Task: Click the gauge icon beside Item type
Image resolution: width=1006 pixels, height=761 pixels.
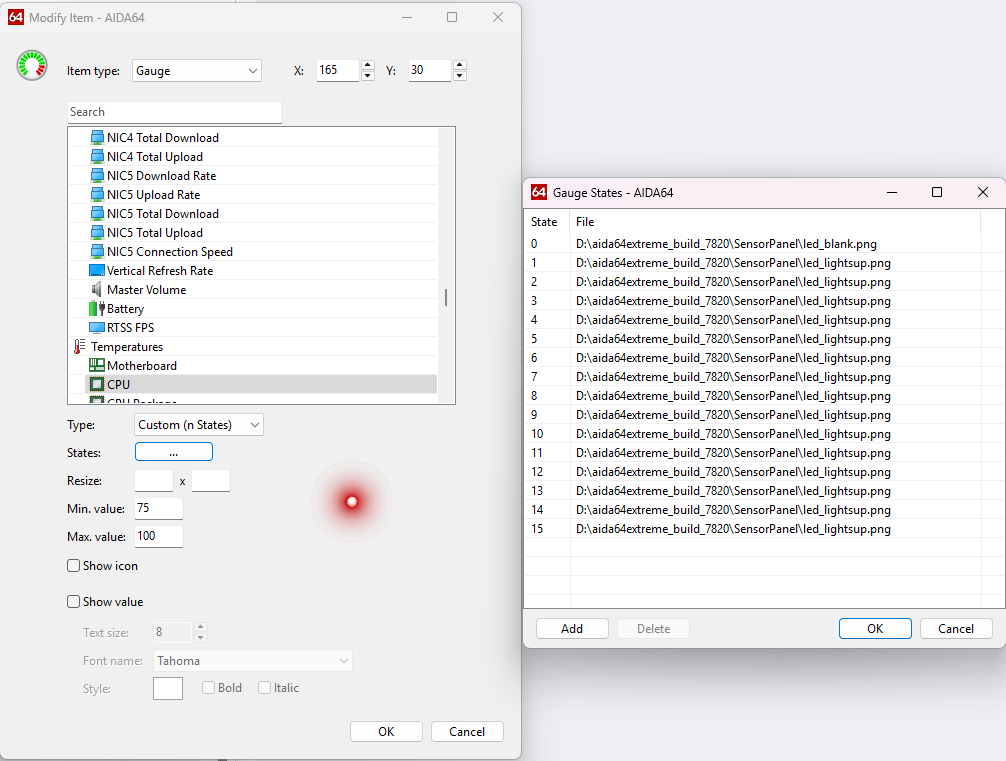Action: (32, 65)
